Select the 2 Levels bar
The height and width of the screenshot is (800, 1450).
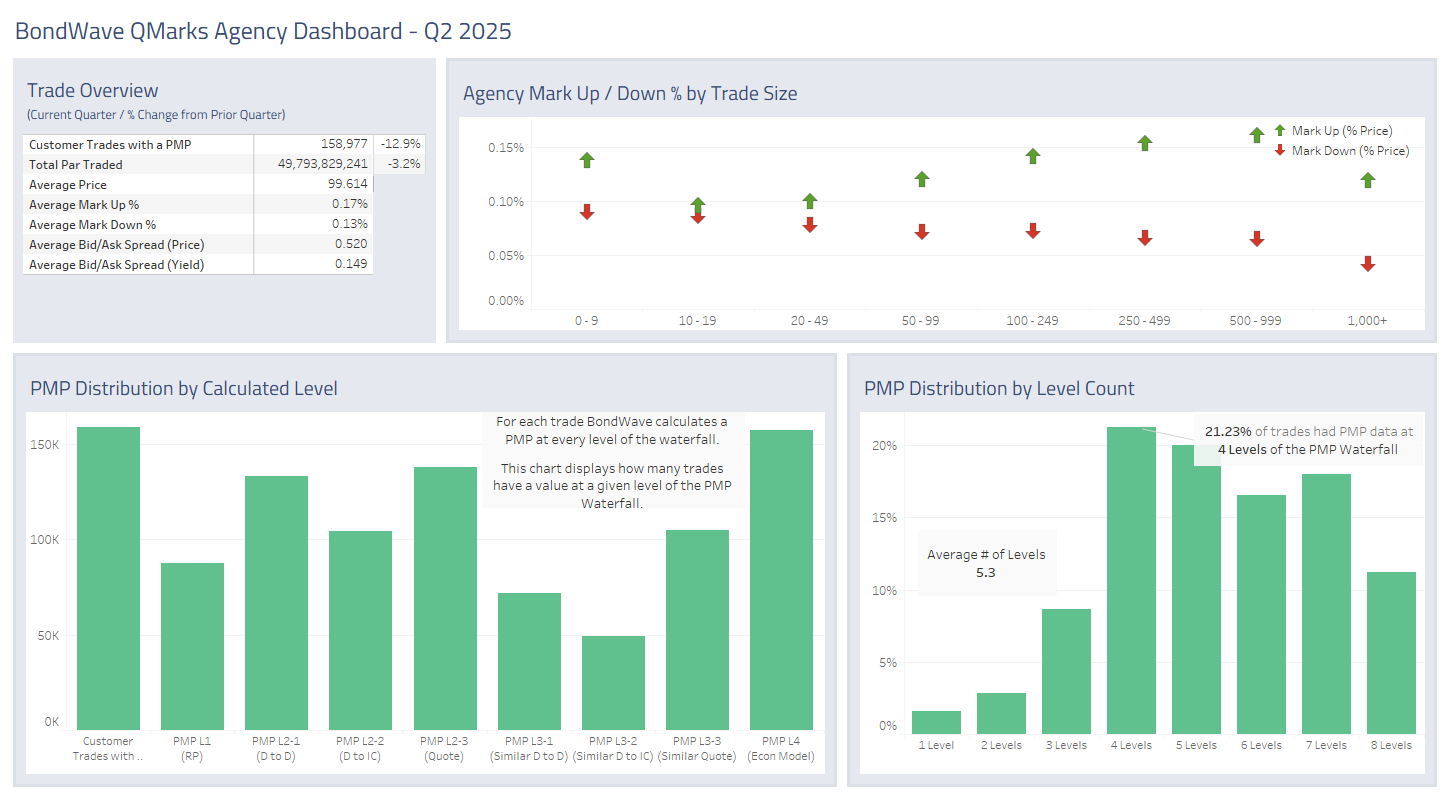[1001, 713]
